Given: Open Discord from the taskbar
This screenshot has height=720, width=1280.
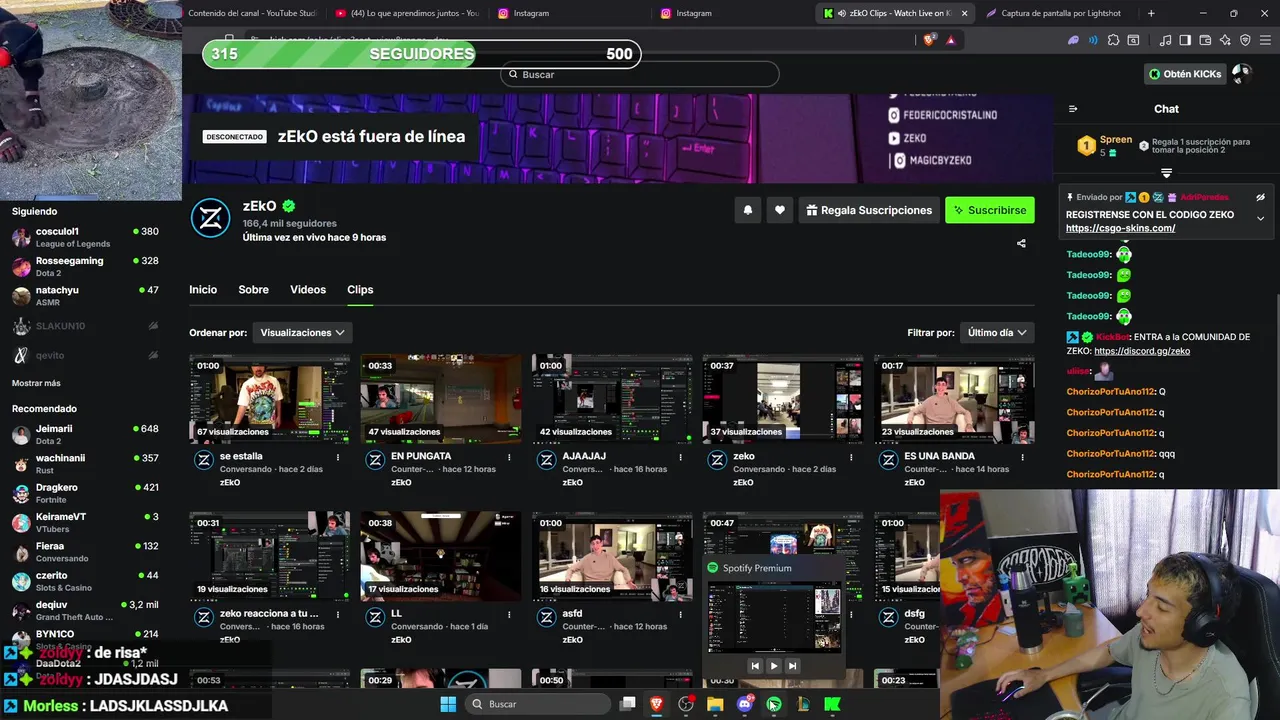Looking at the screenshot, I should pos(744,704).
